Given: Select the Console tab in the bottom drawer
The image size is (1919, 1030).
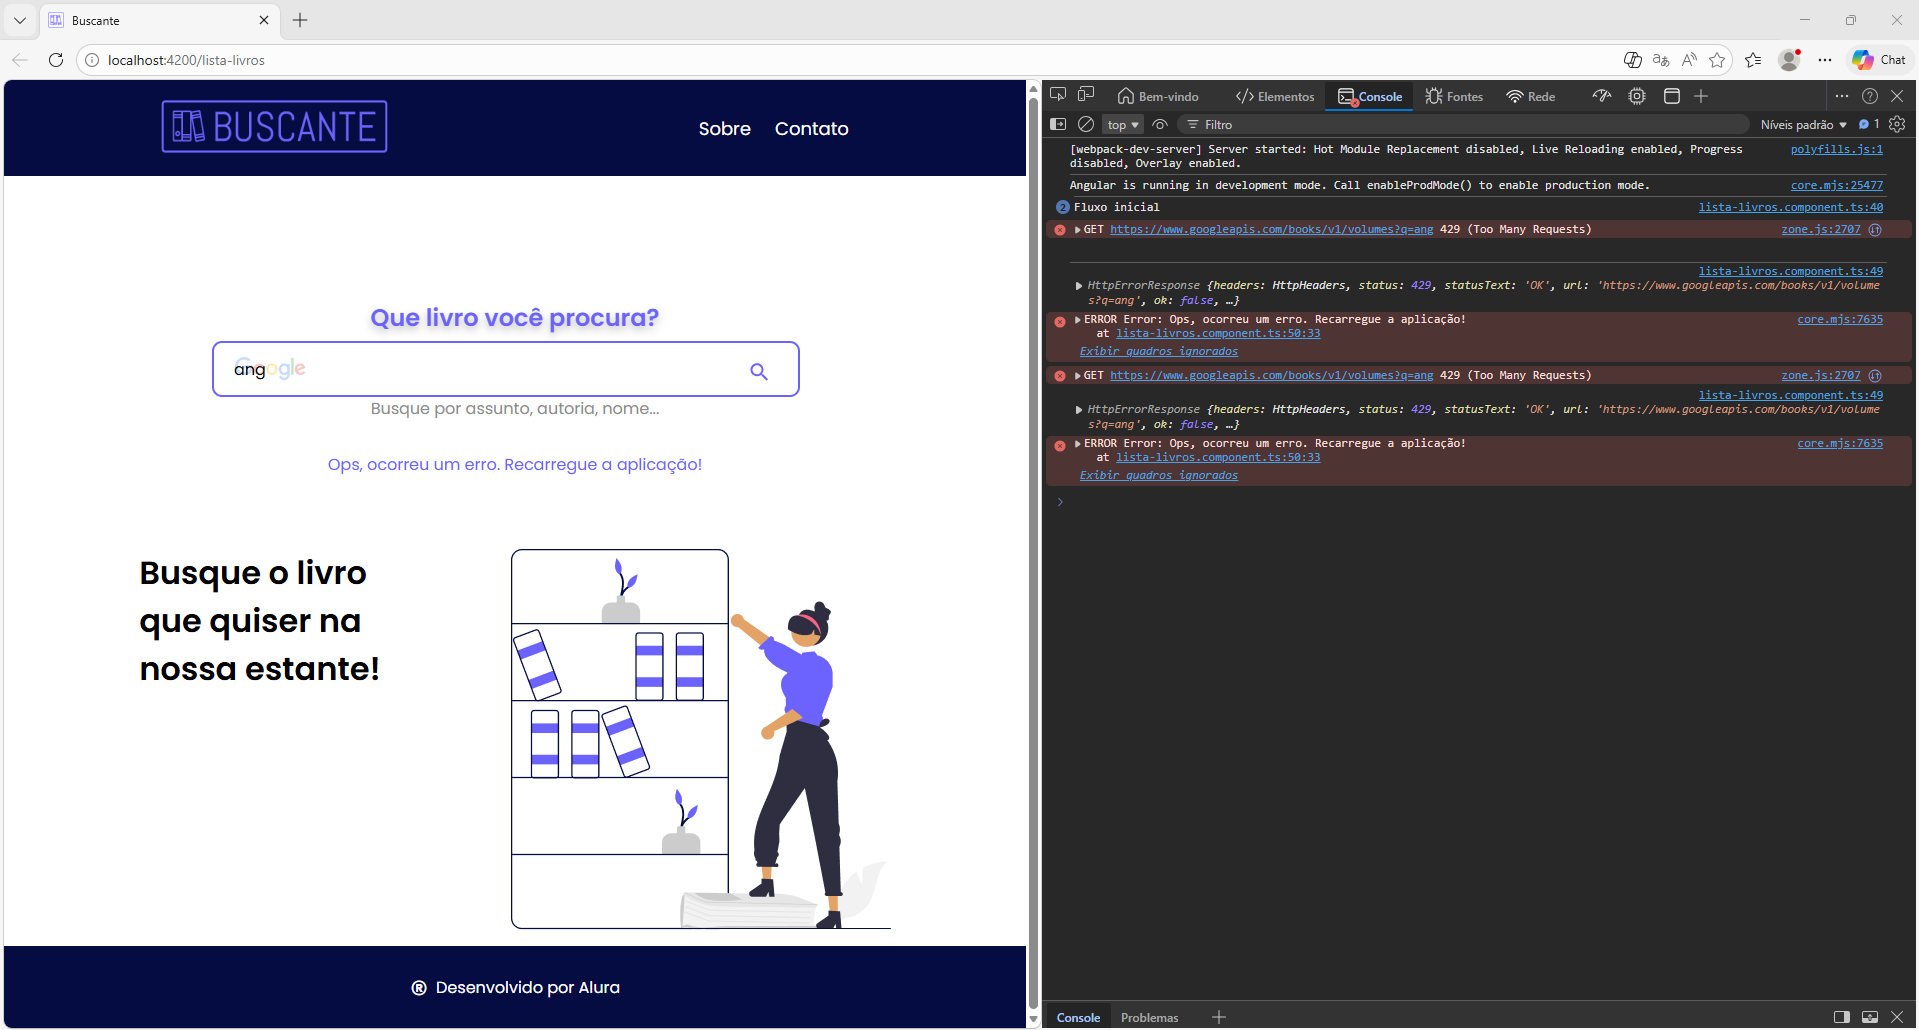Looking at the screenshot, I should [x=1078, y=1017].
